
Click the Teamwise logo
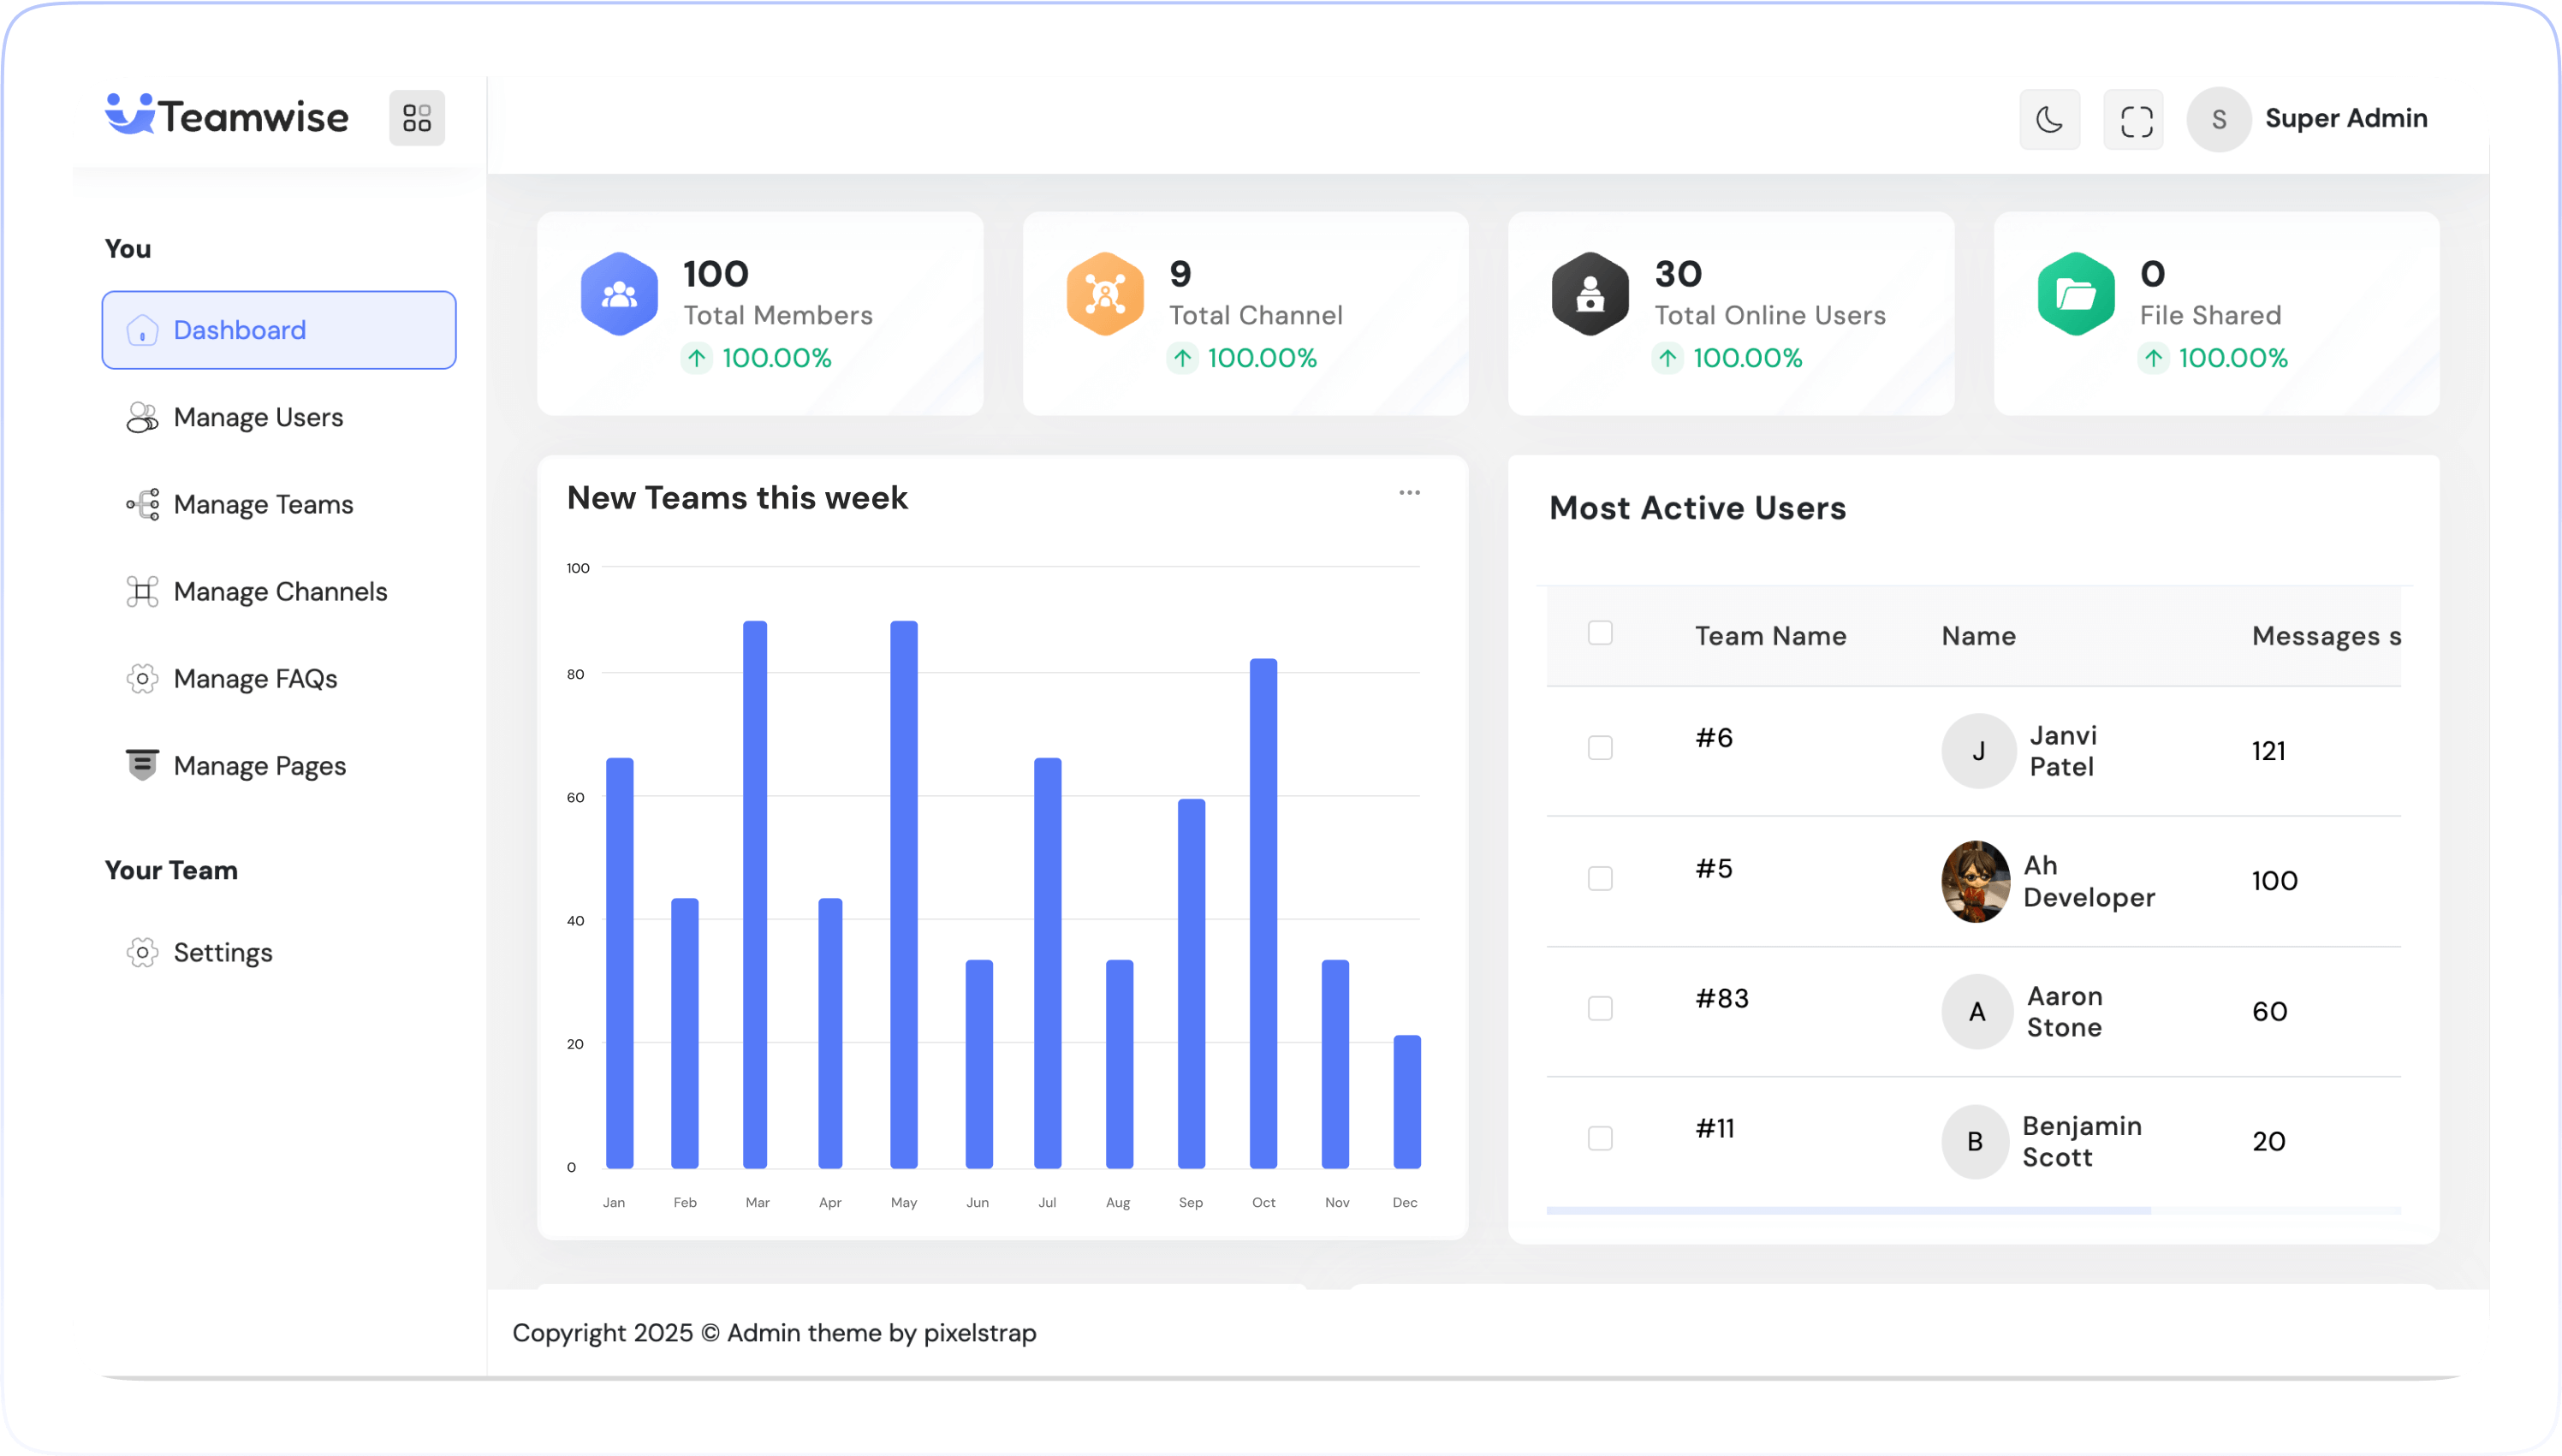[227, 116]
